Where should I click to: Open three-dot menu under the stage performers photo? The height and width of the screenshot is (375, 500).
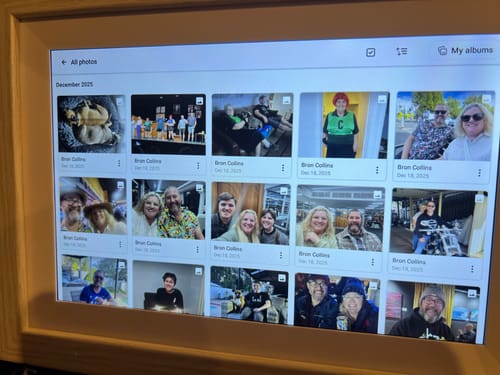click(x=198, y=166)
